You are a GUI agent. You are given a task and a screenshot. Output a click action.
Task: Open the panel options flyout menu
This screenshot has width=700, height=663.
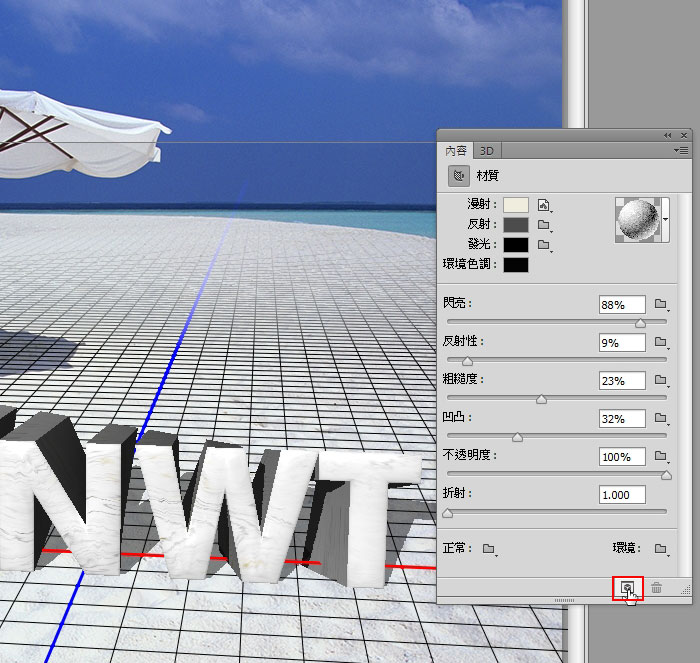pyautogui.click(x=682, y=151)
